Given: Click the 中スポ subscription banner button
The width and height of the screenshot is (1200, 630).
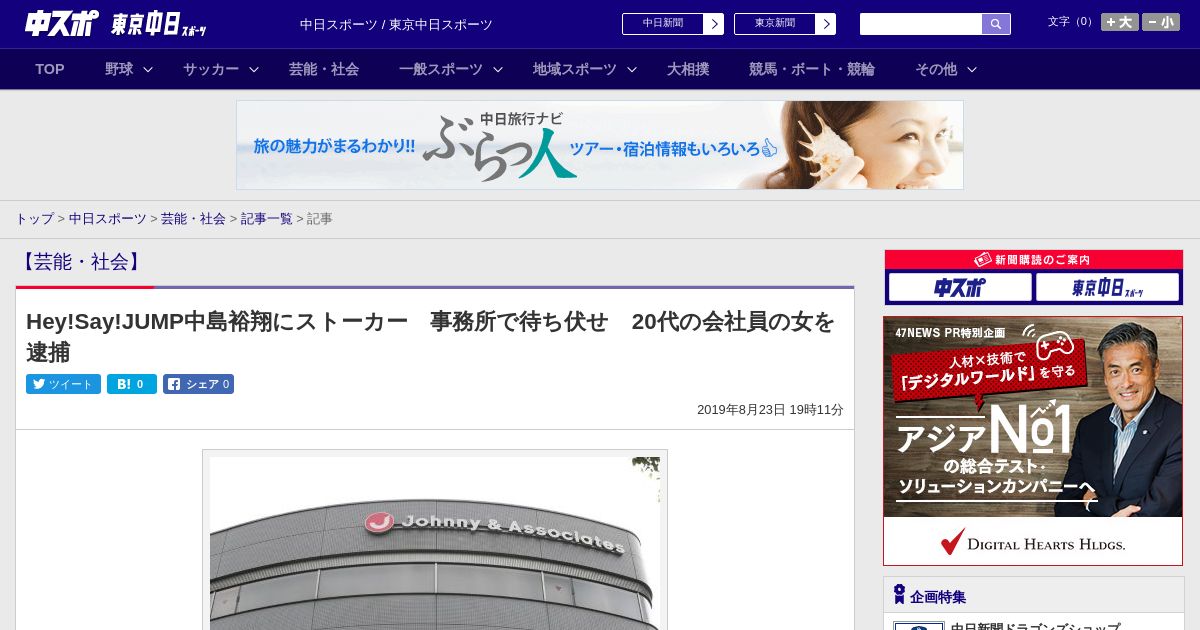Looking at the screenshot, I should point(960,288).
